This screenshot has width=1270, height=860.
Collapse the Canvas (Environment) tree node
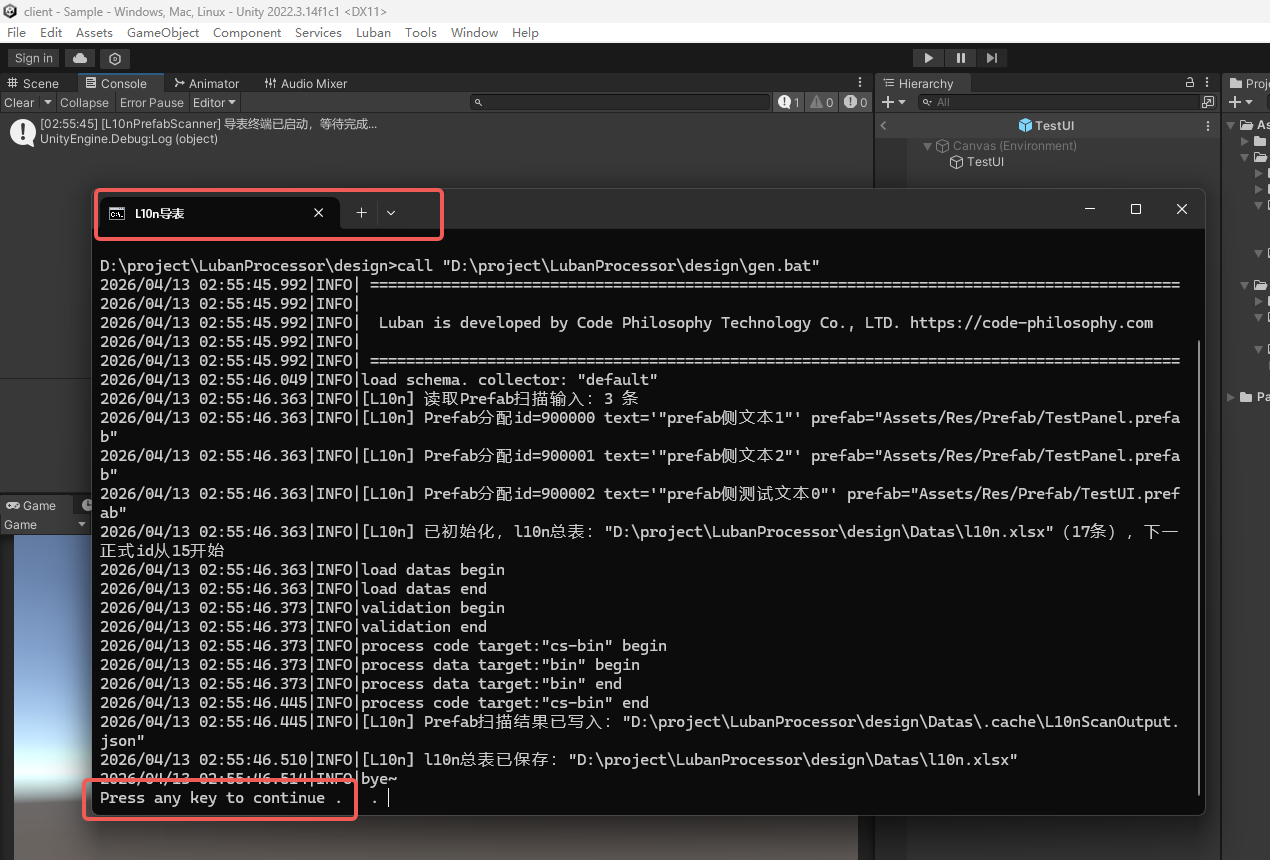(x=927, y=146)
